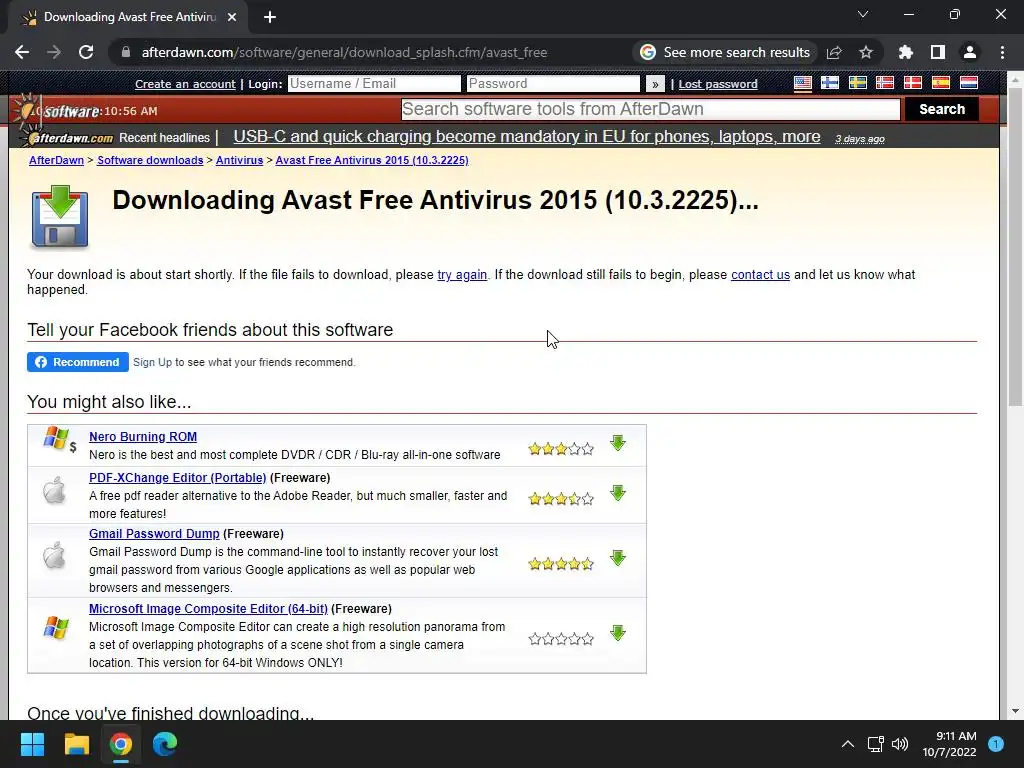
Task: Open the Chrome side panel icon
Action: (x=938, y=52)
